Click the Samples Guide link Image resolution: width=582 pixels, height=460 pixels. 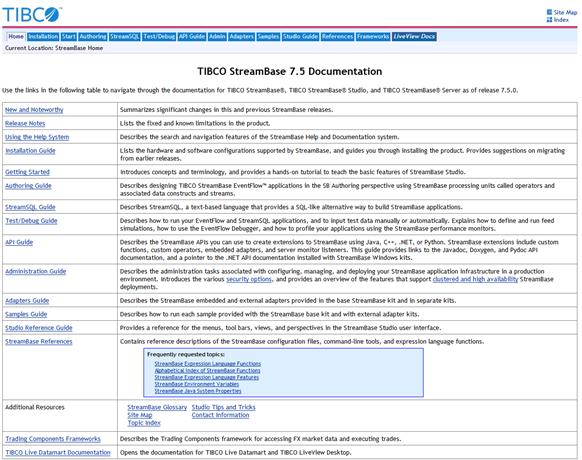(x=26, y=314)
